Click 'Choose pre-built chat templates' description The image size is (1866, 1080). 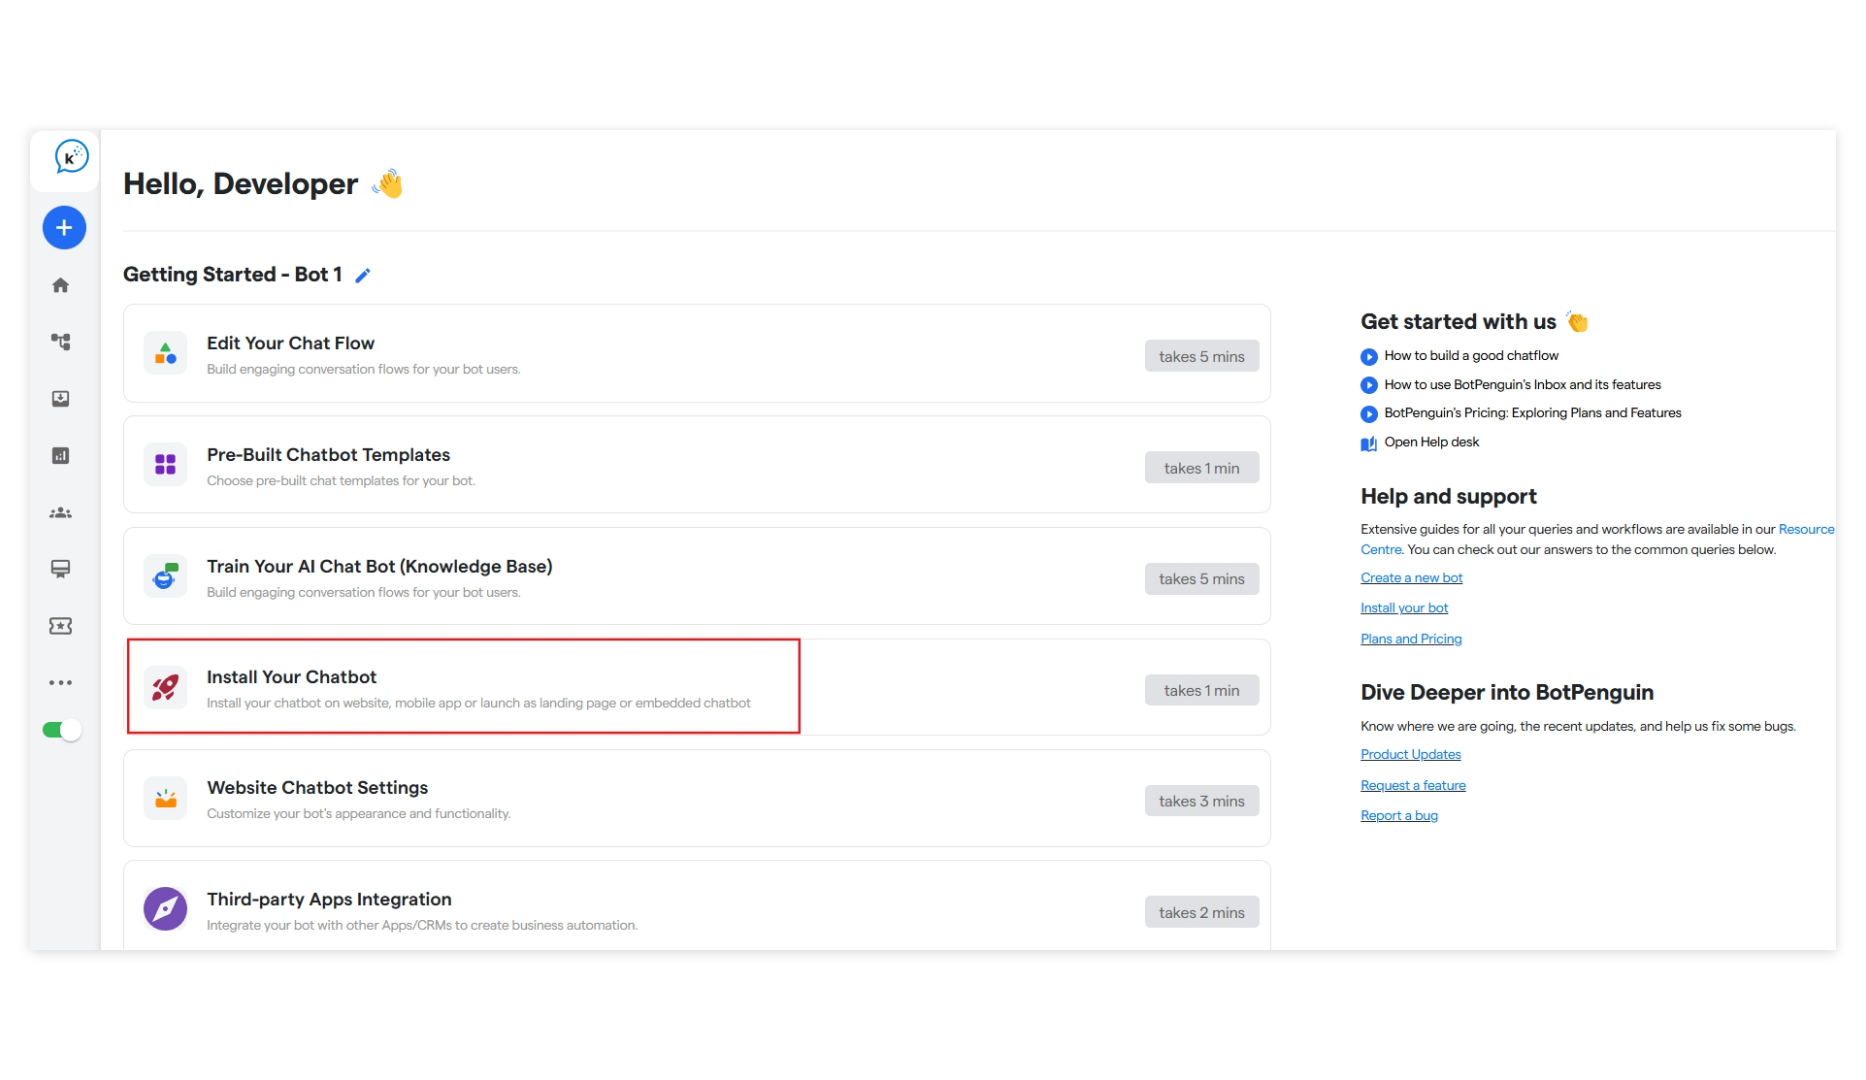coord(341,481)
